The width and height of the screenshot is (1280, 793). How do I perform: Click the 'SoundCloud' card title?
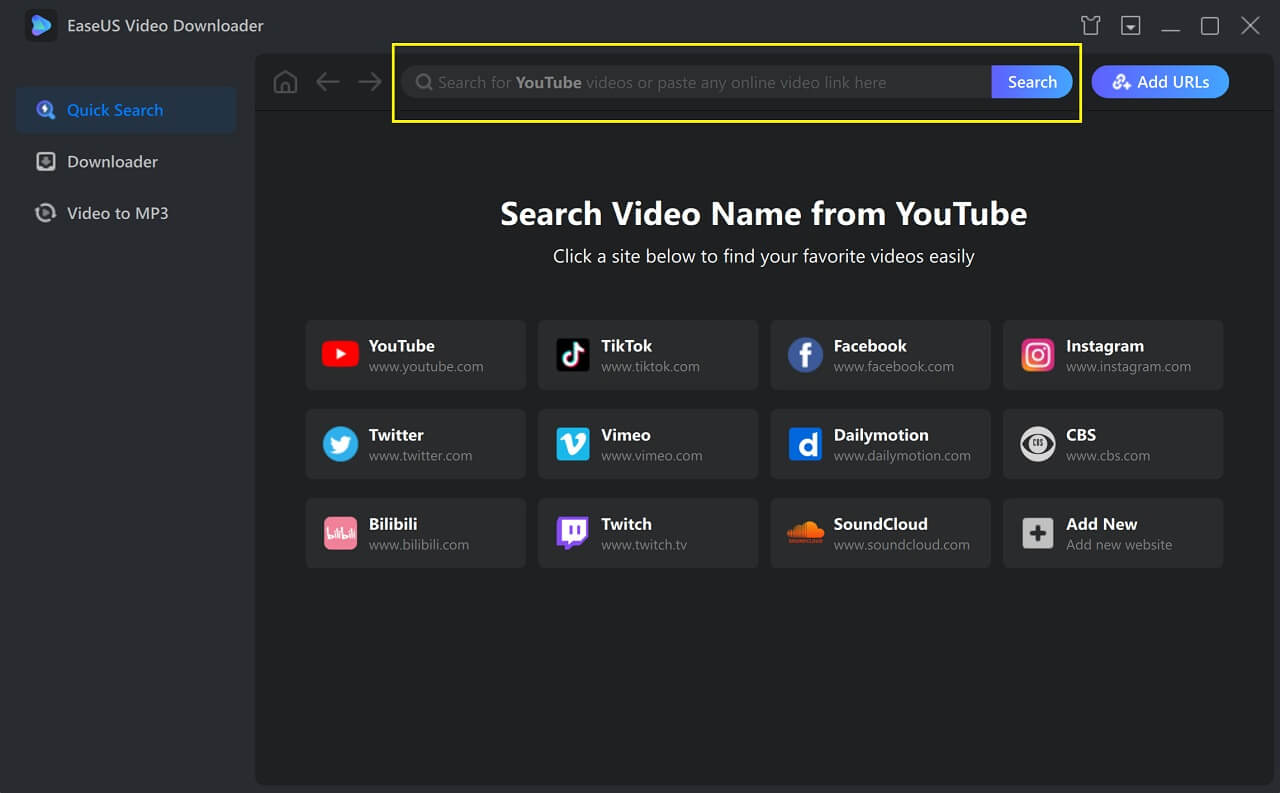tap(881, 524)
